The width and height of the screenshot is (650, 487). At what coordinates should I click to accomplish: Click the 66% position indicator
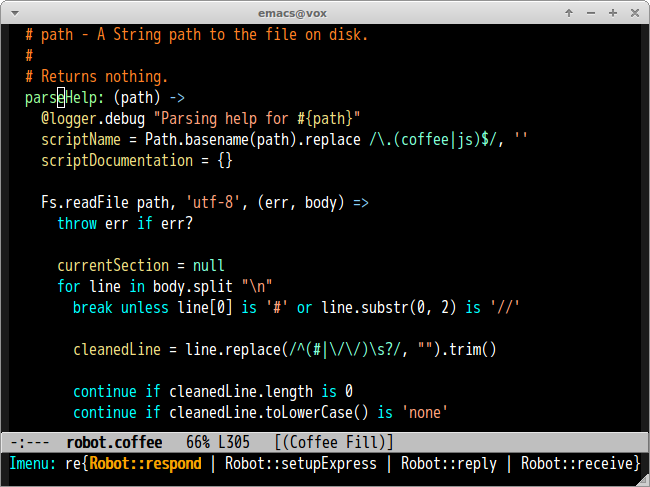198,442
